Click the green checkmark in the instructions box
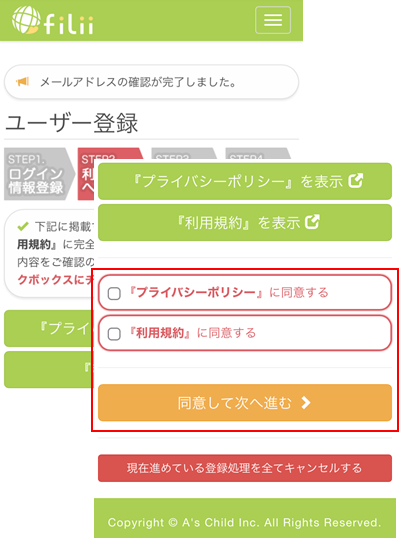This screenshot has width=405, height=539. click(x=23, y=226)
